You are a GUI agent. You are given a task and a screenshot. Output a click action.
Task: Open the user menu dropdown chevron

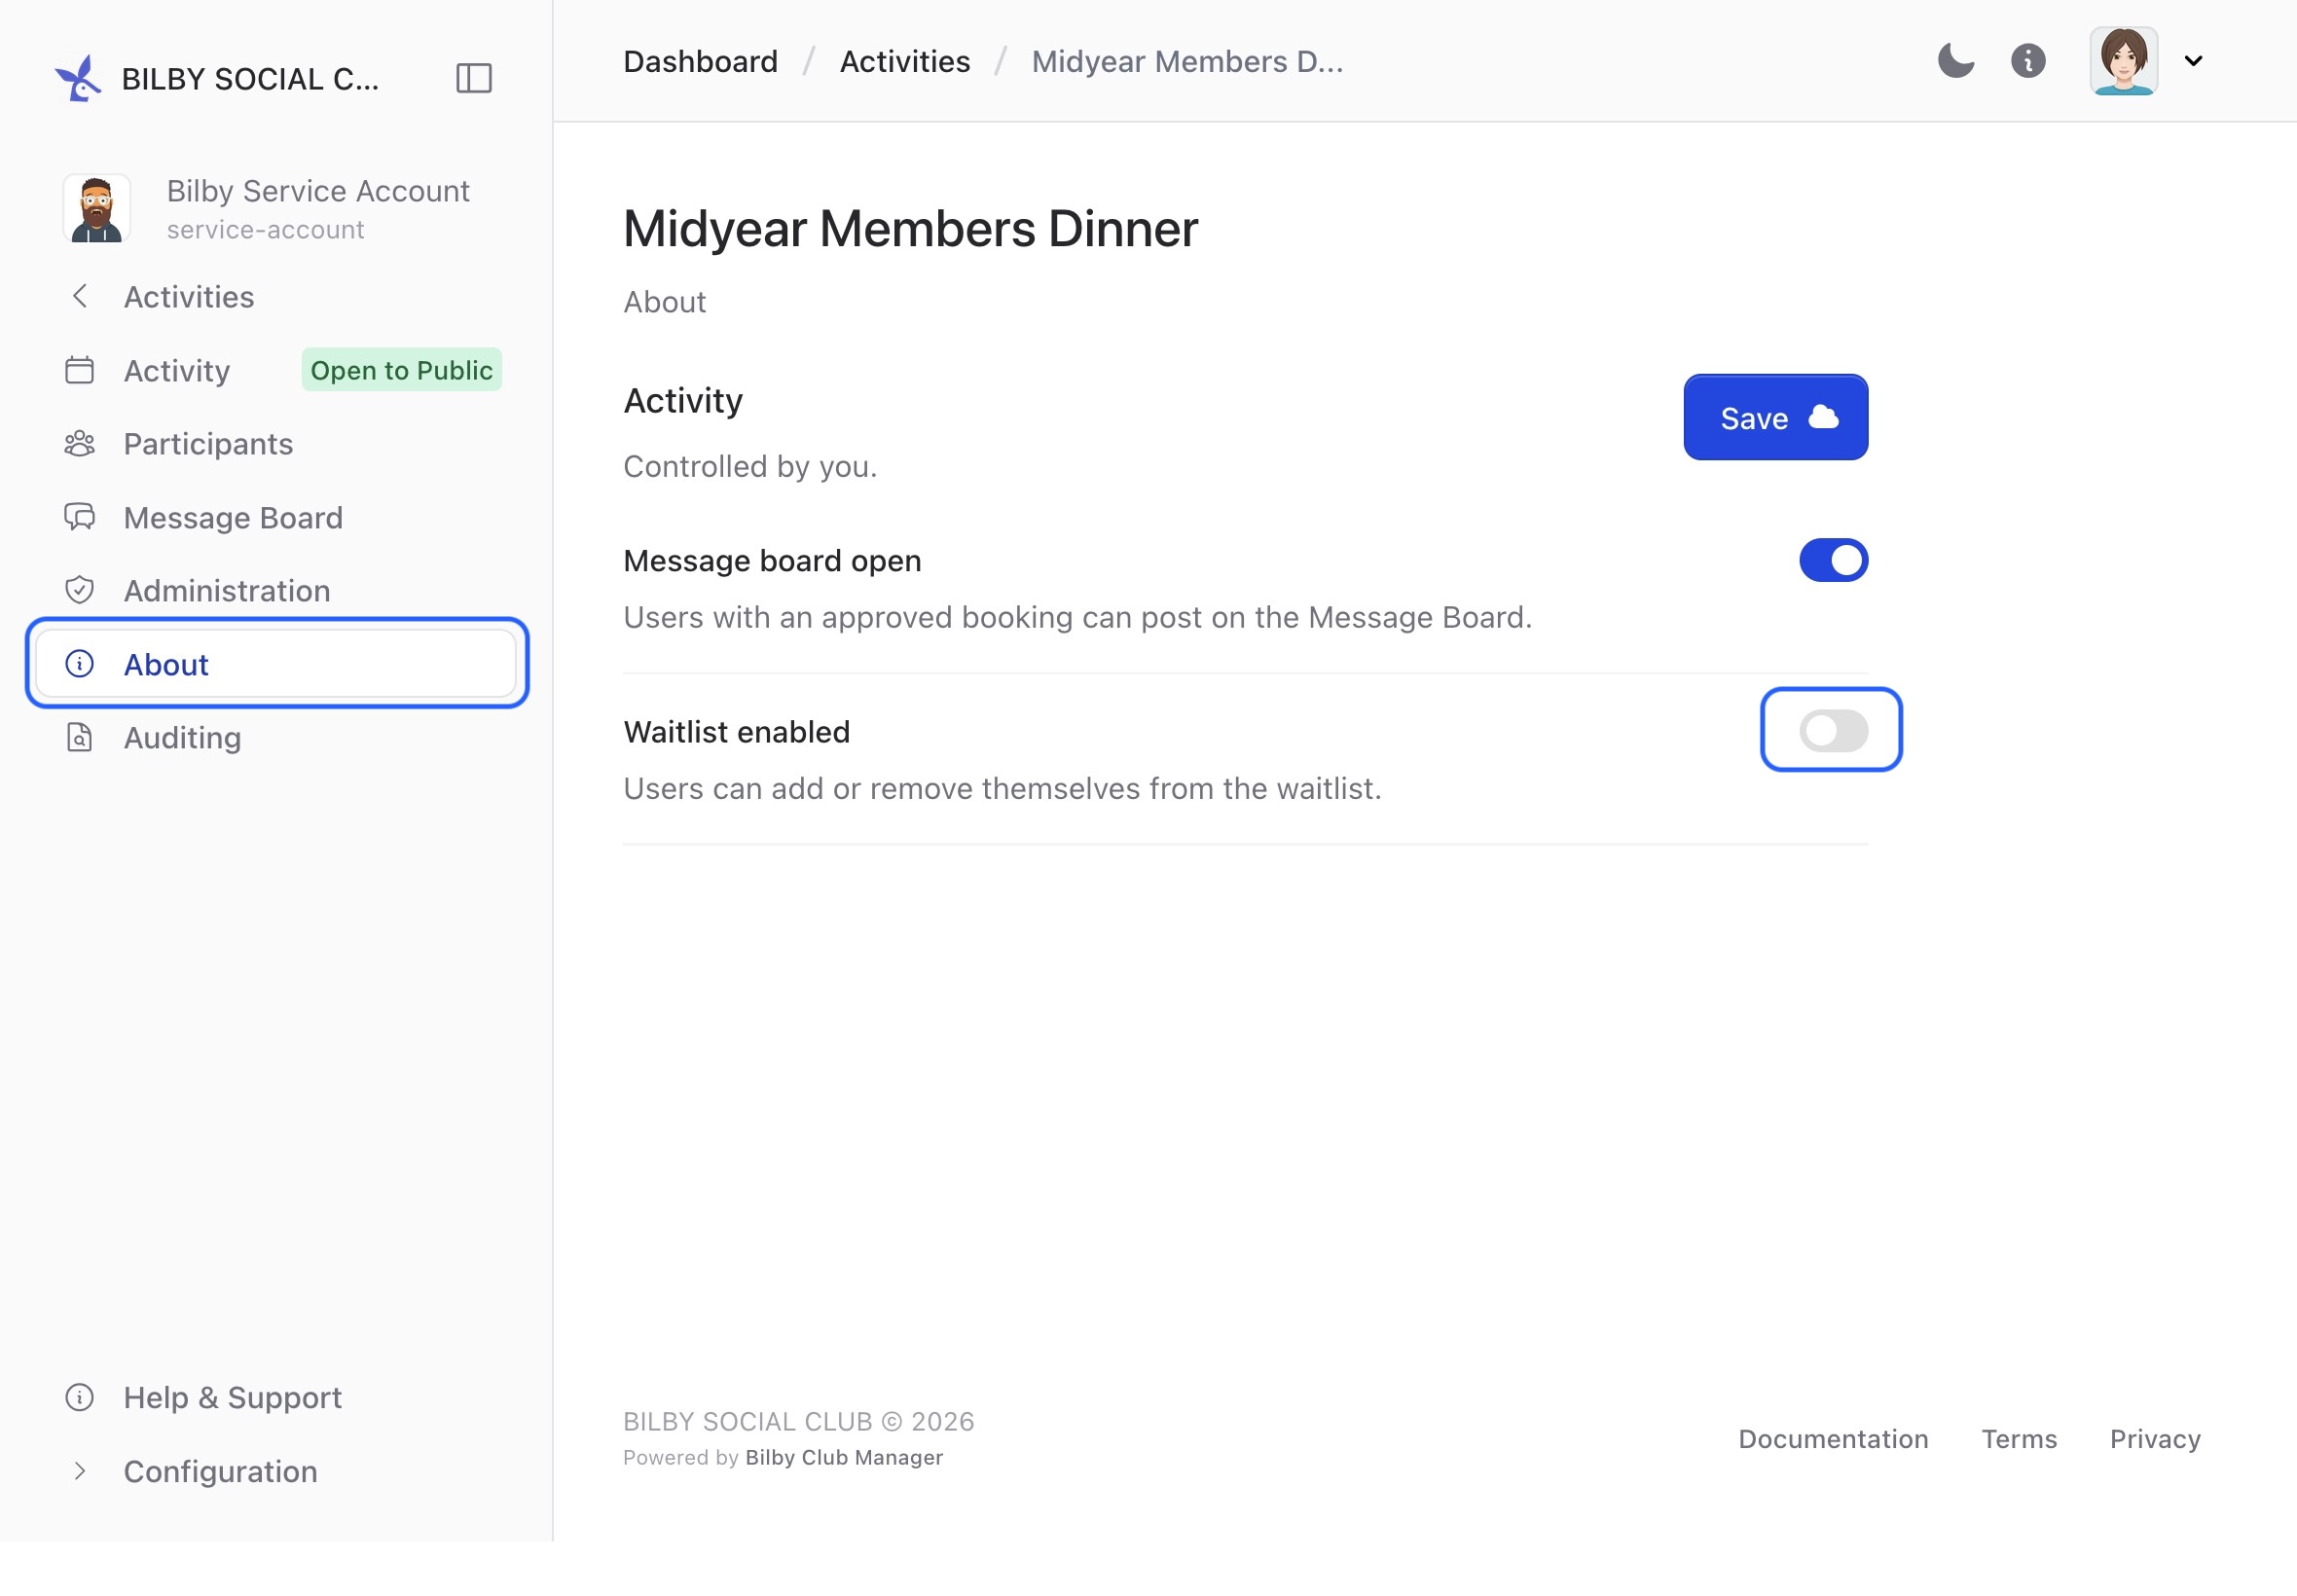click(x=2193, y=61)
